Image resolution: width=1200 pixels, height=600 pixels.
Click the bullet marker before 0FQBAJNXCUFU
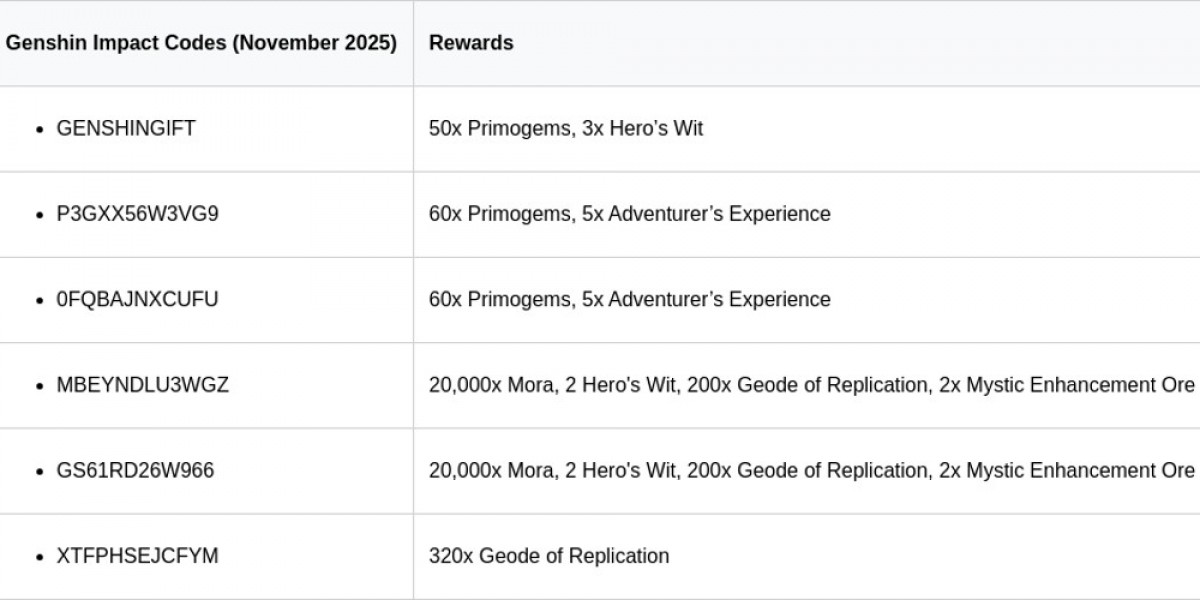point(40,300)
